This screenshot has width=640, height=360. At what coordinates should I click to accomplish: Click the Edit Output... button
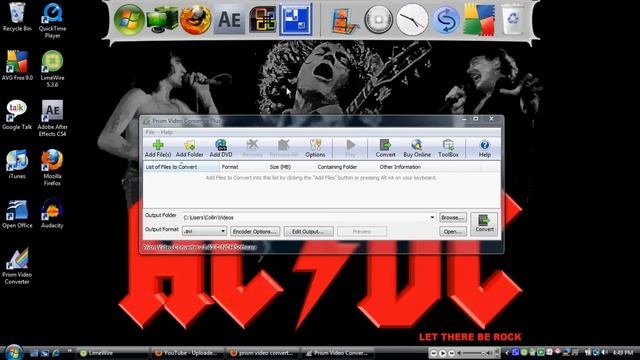click(x=309, y=231)
